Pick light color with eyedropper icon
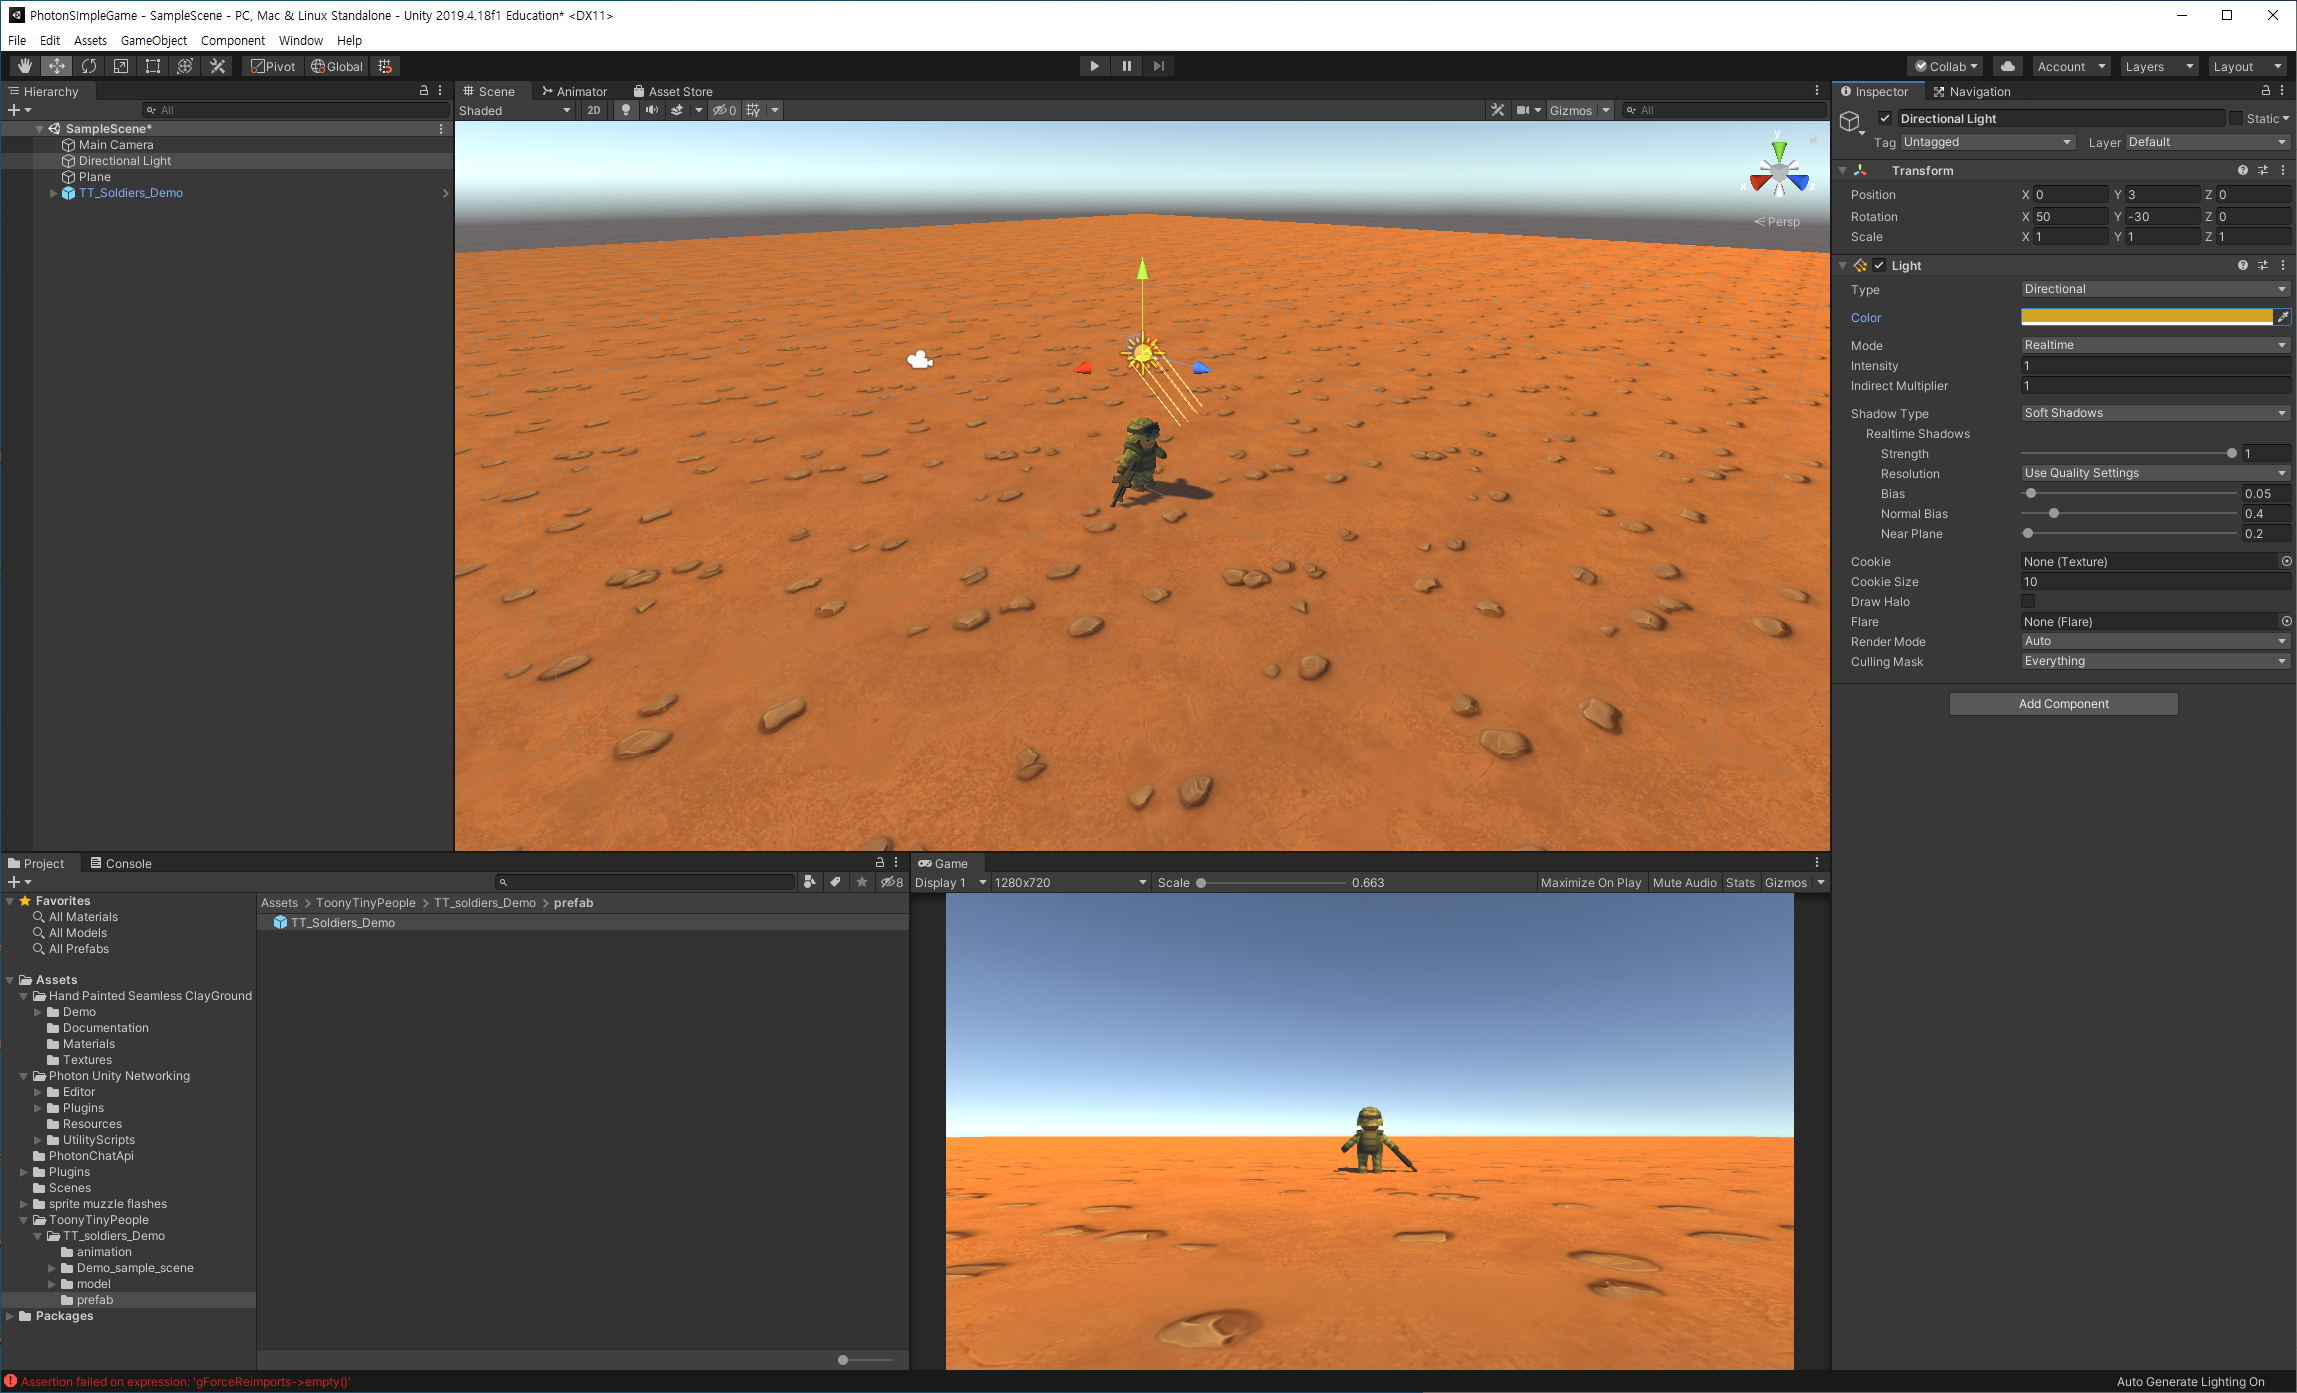Image resolution: width=2297 pixels, height=1393 pixels. pyautogui.click(x=2283, y=317)
